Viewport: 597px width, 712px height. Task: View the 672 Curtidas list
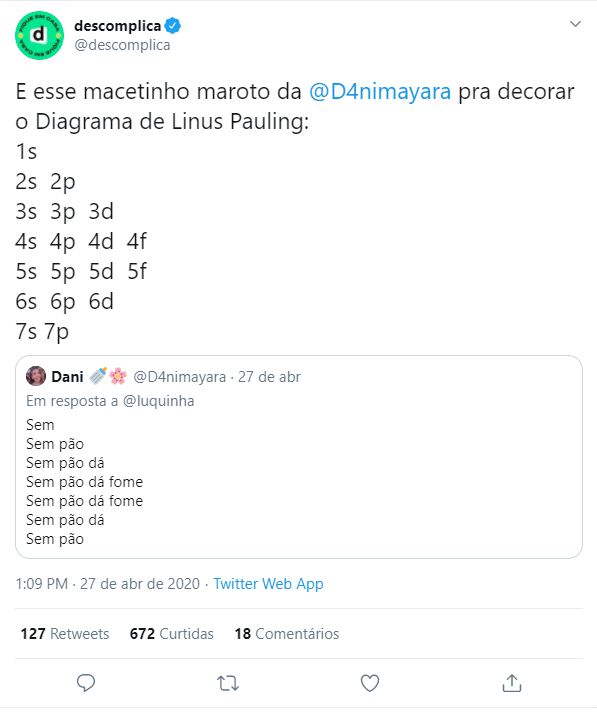[x=172, y=633]
